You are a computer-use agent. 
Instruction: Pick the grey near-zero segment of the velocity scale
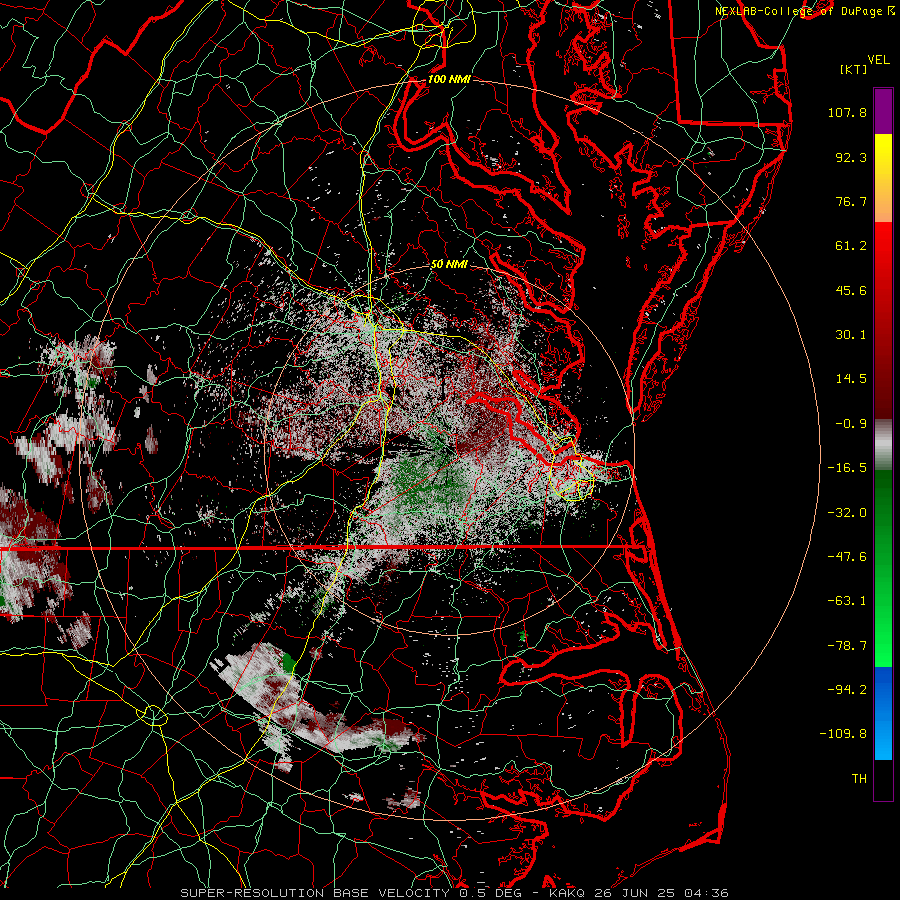click(883, 445)
